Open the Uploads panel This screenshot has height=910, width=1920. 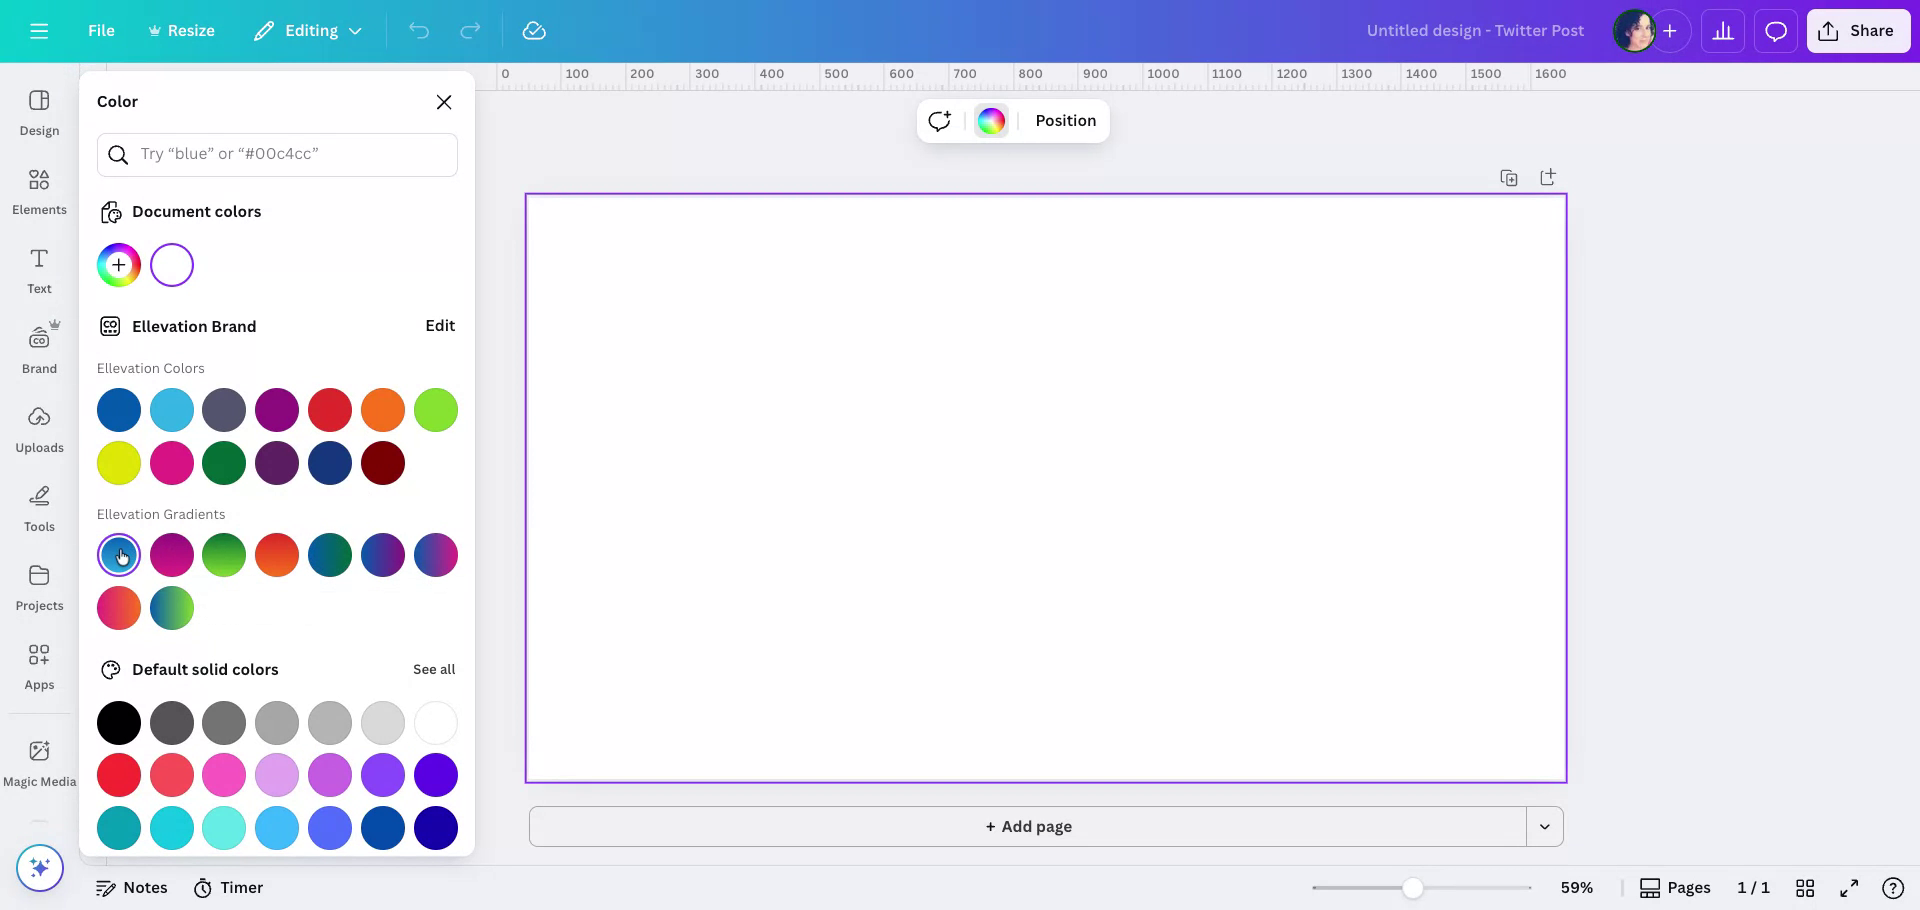[39, 428]
